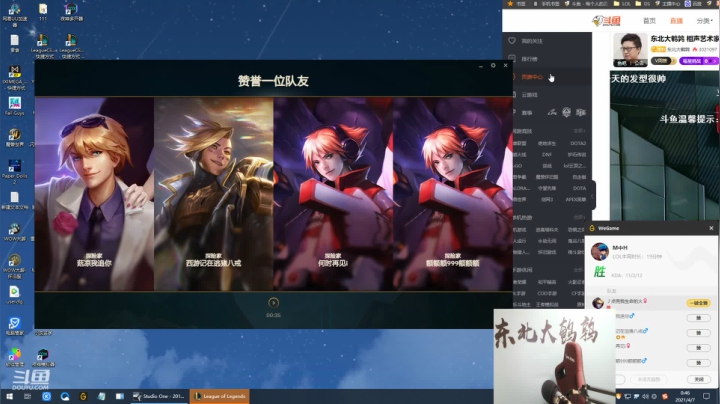The width and height of the screenshot is (720, 404).
Task: Open WeGame icon in taskbar
Action: click(83, 396)
